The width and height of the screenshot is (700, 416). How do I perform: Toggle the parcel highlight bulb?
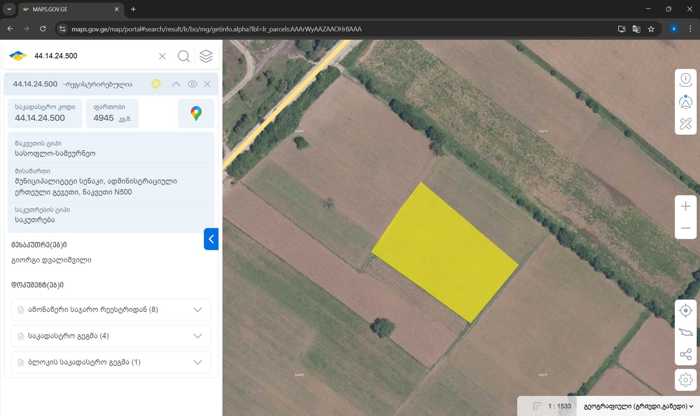156,84
